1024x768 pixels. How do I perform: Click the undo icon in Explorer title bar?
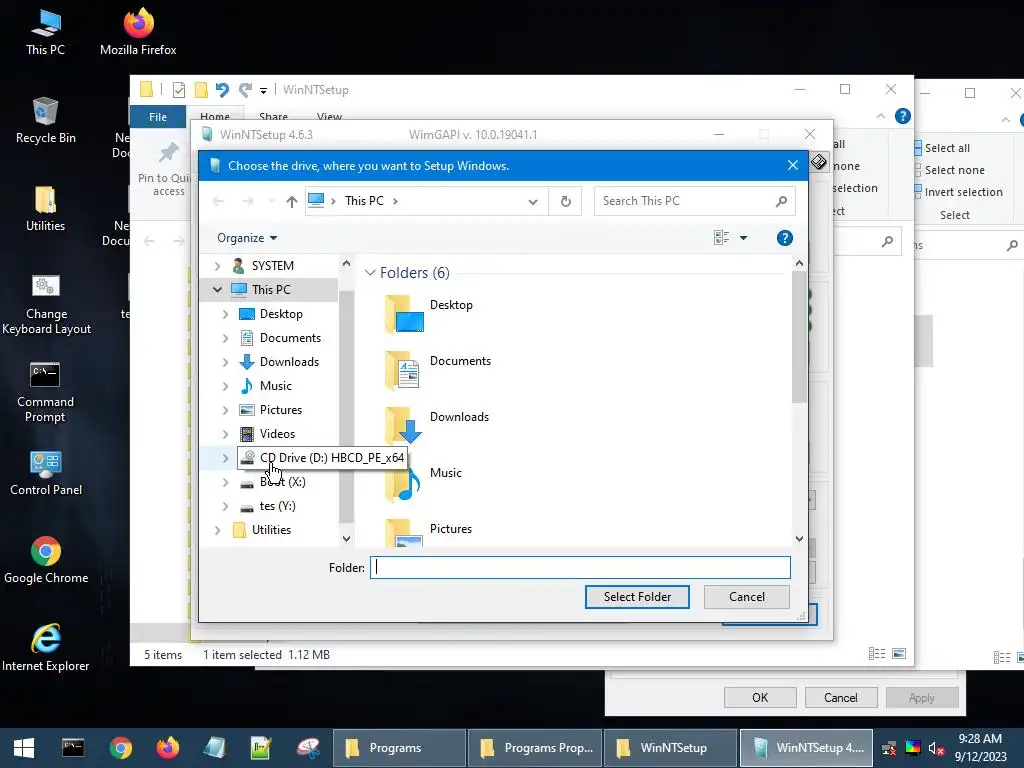point(222,89)
